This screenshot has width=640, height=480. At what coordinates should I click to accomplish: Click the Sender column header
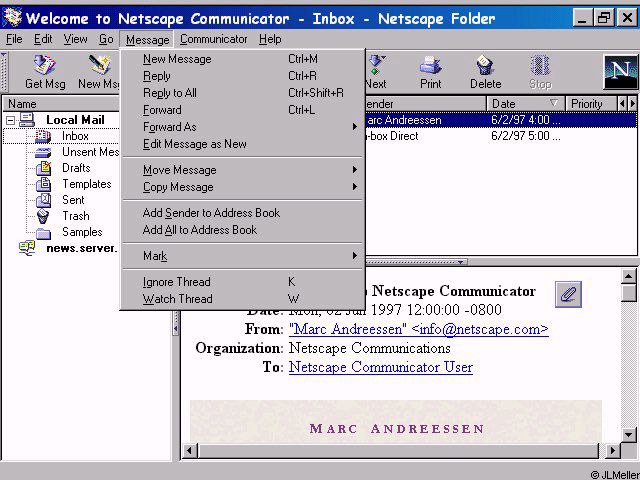point(425,104)
